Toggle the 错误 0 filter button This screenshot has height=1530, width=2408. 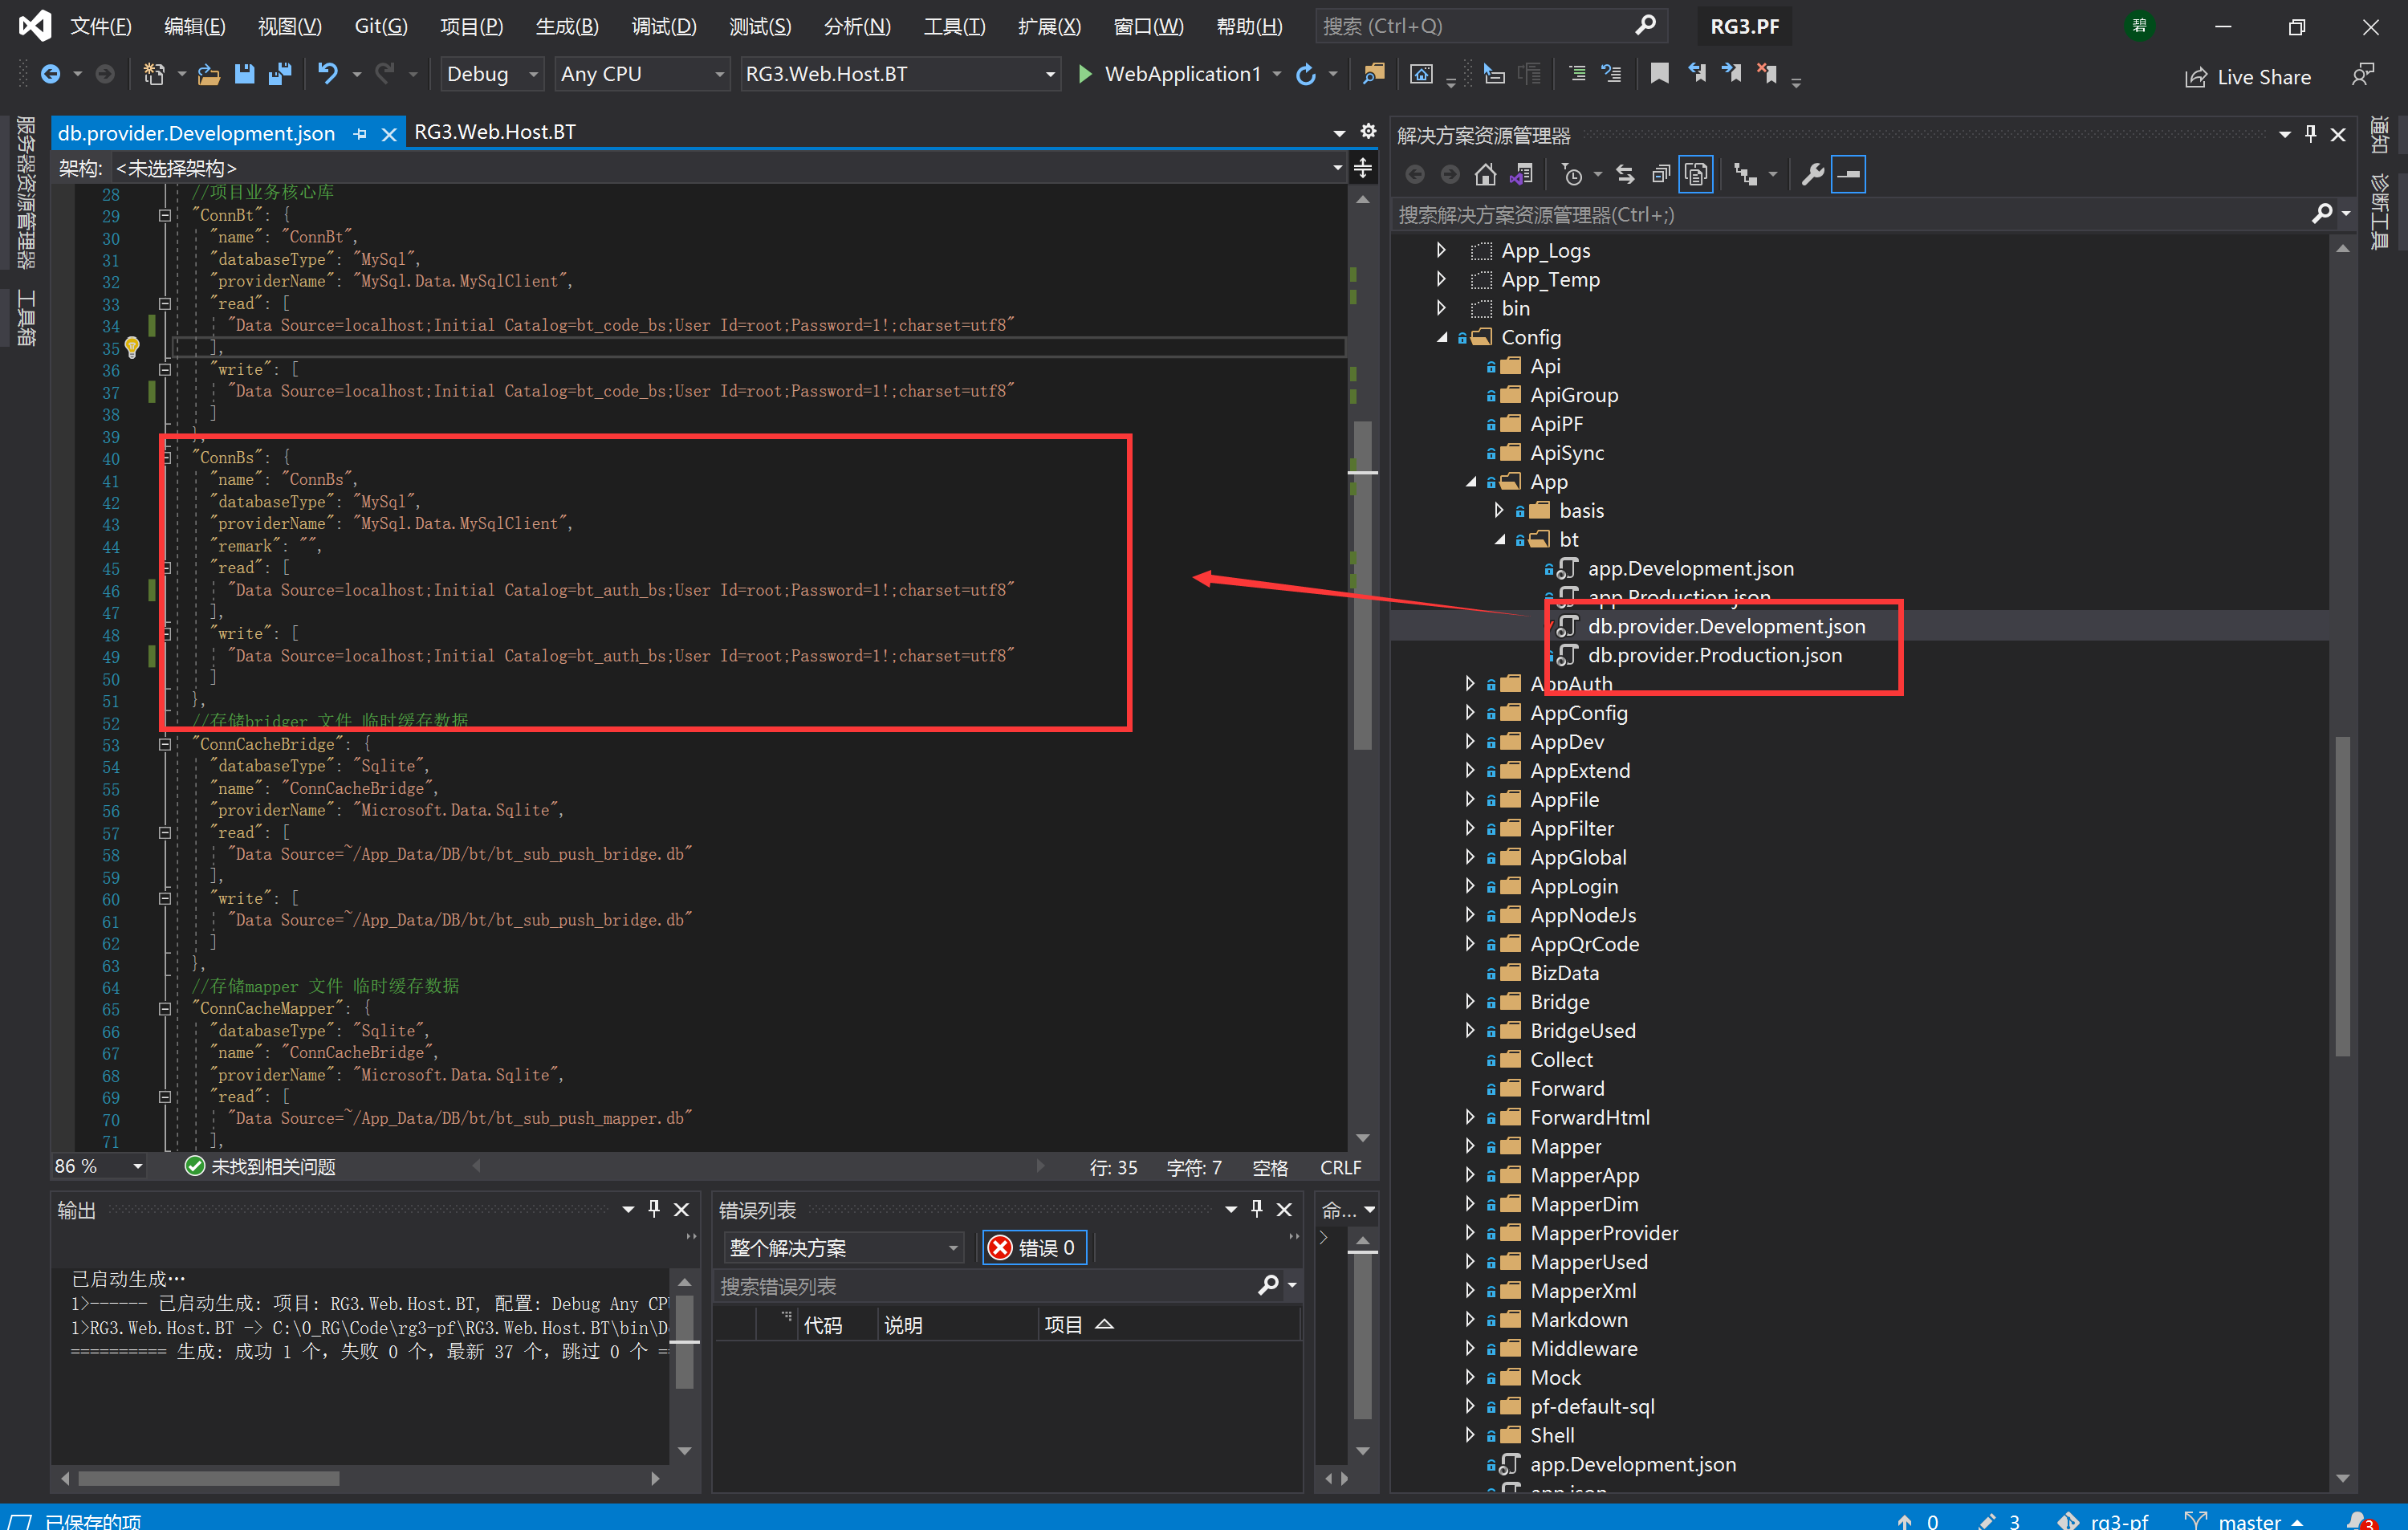[1034, 1247]
